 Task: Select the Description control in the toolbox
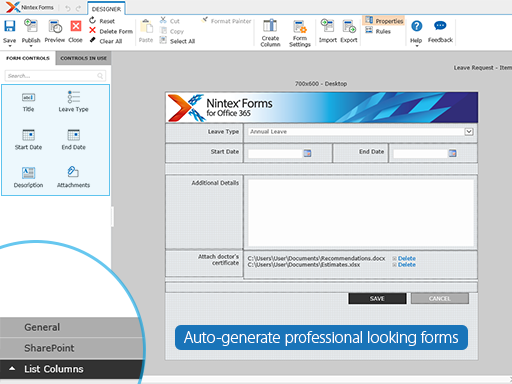[x=28, y=177]
